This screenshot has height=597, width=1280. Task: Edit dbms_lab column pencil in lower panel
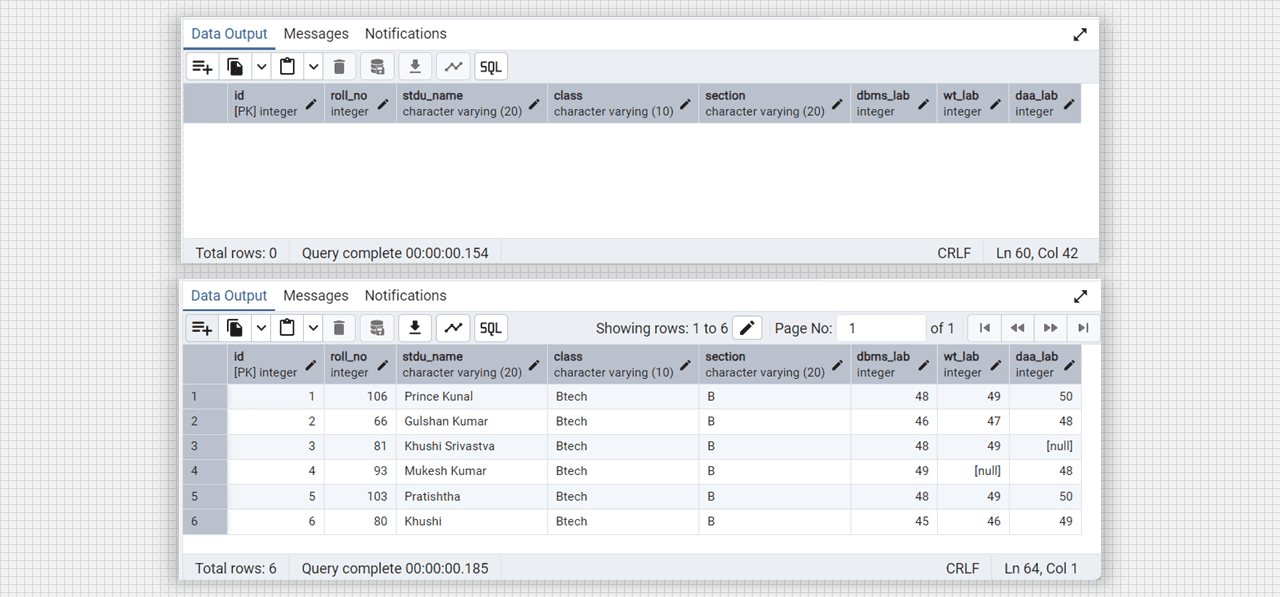click(925, 365)
